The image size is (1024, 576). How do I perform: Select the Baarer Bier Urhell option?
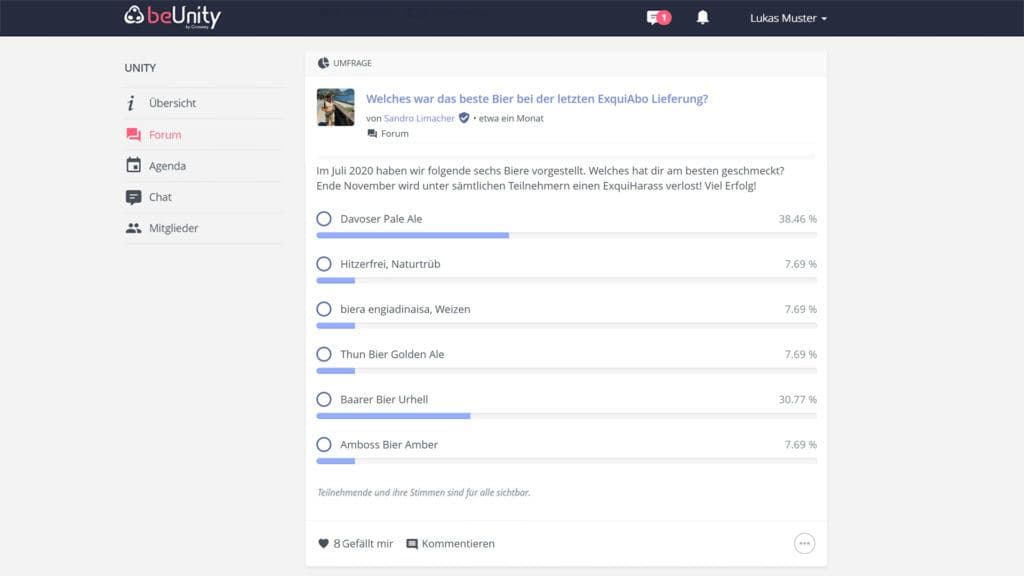pos(324,399)
